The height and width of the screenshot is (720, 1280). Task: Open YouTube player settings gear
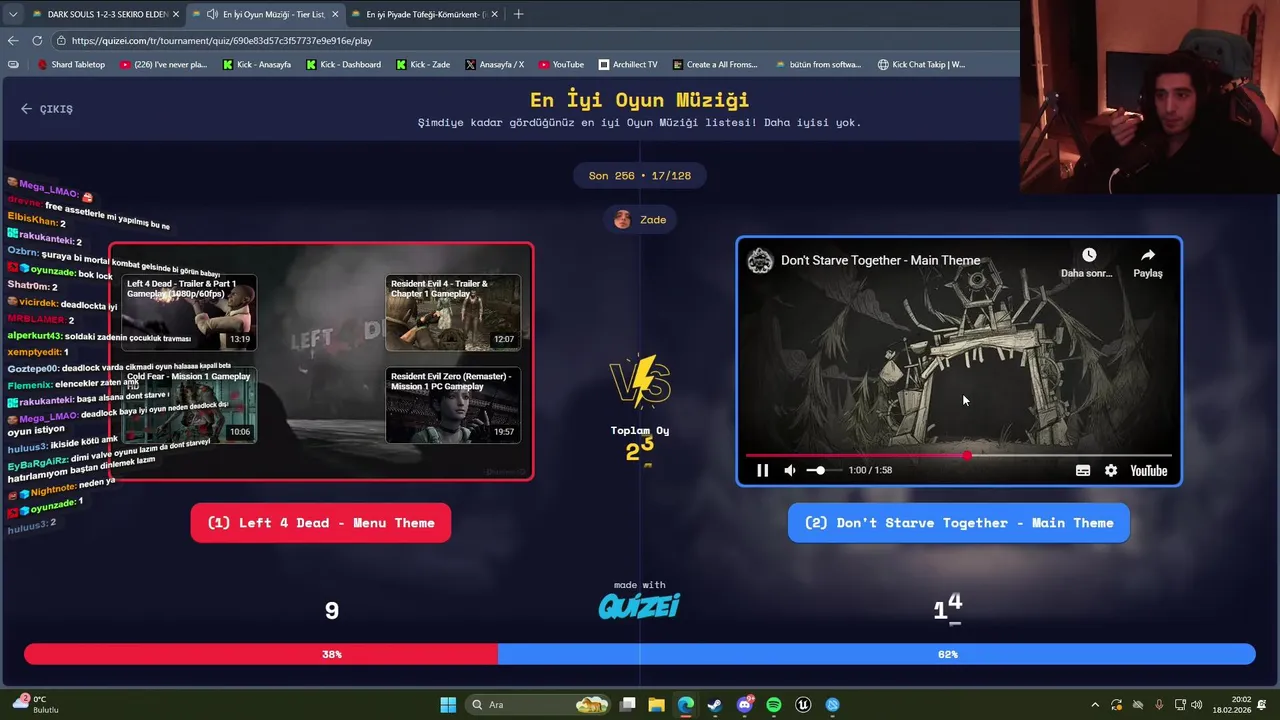pos(1111,470)
